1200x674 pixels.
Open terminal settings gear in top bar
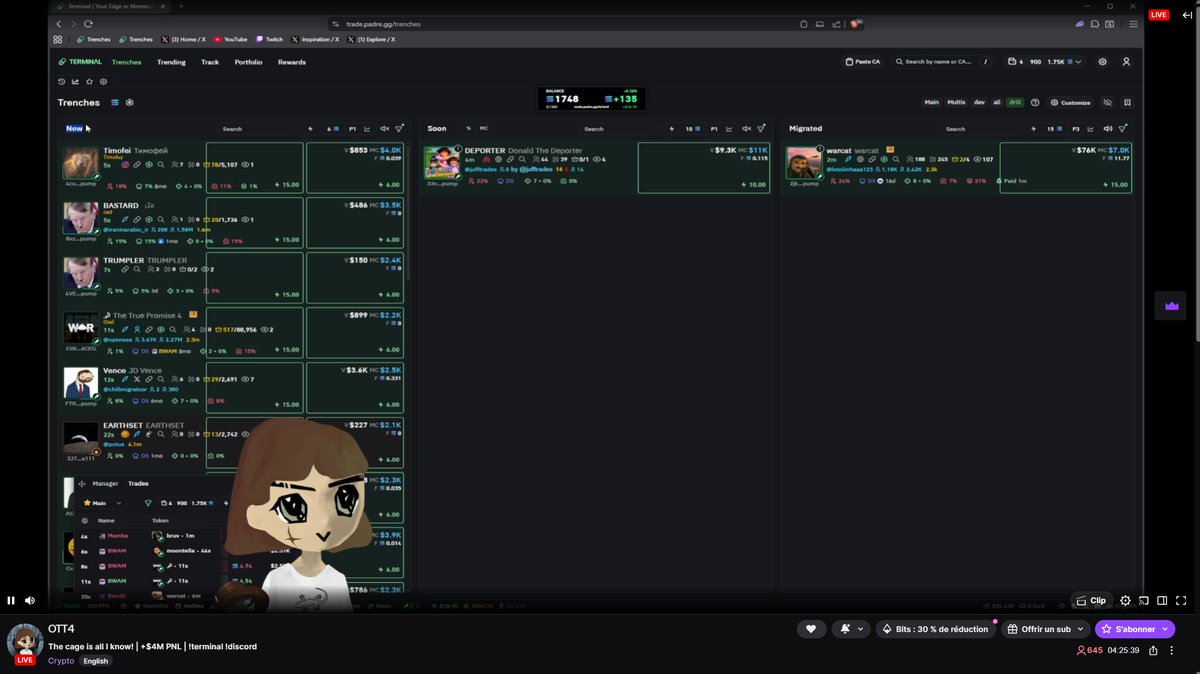click(1103, 62)
